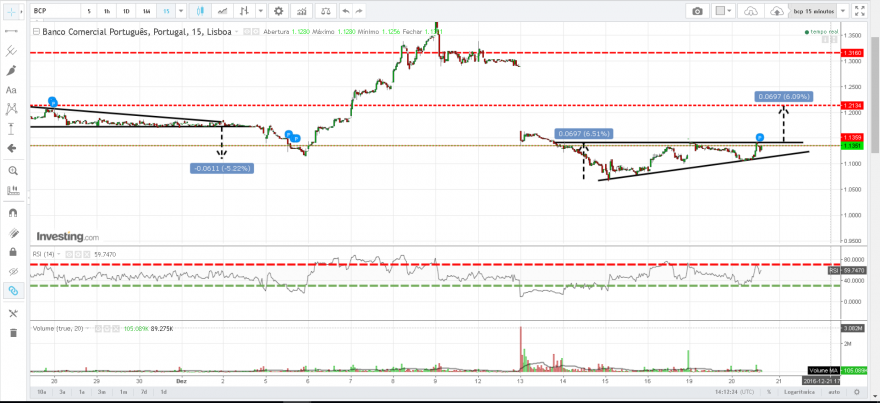Redo the last chart action

coord(359,11)
